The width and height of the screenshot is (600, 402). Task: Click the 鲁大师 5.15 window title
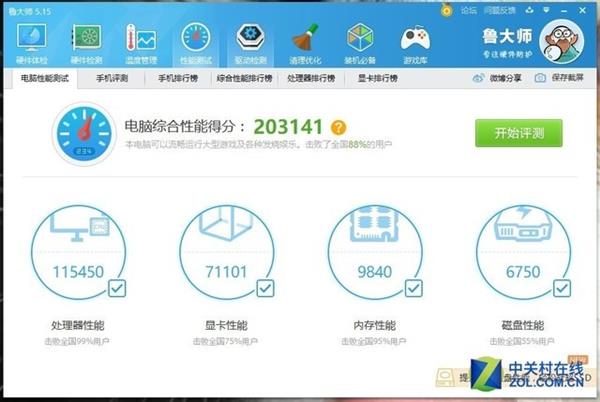[30, 11]
